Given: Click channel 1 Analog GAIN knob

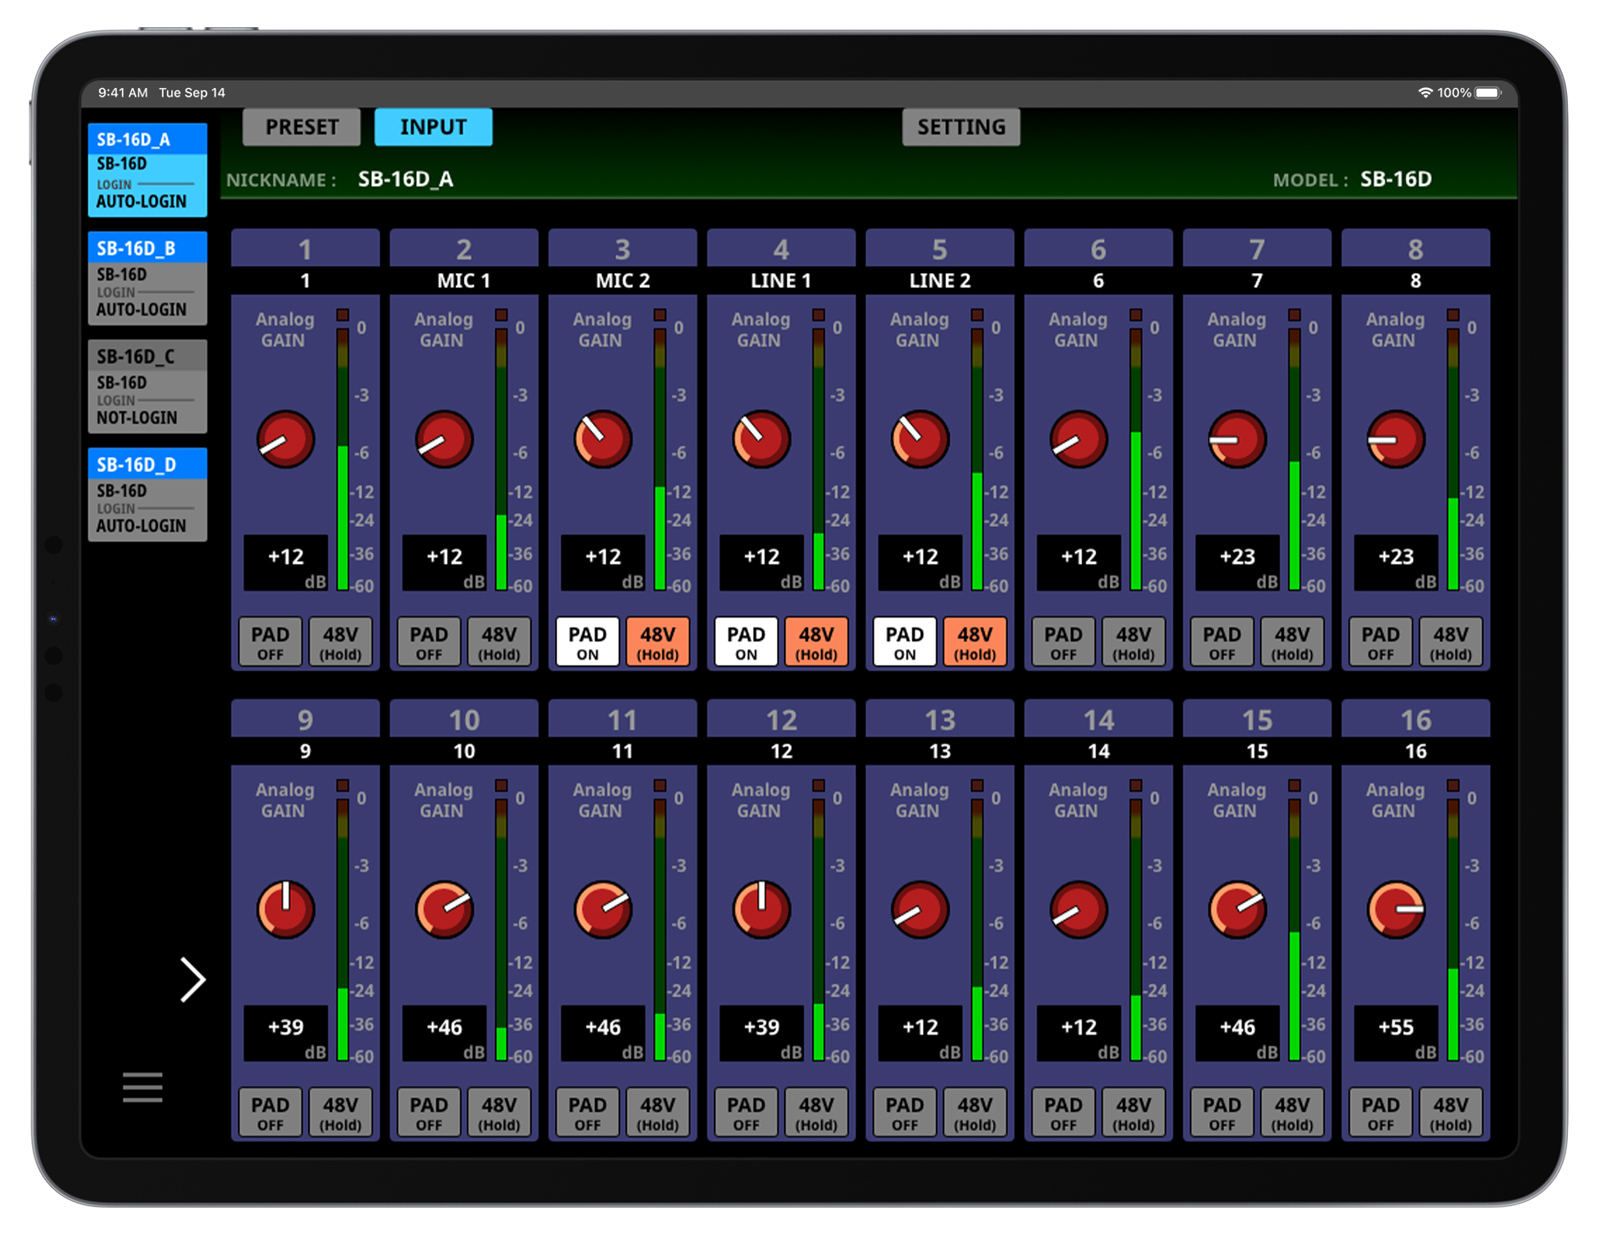Looking at the screenshot, I should (x=286, y=439).
